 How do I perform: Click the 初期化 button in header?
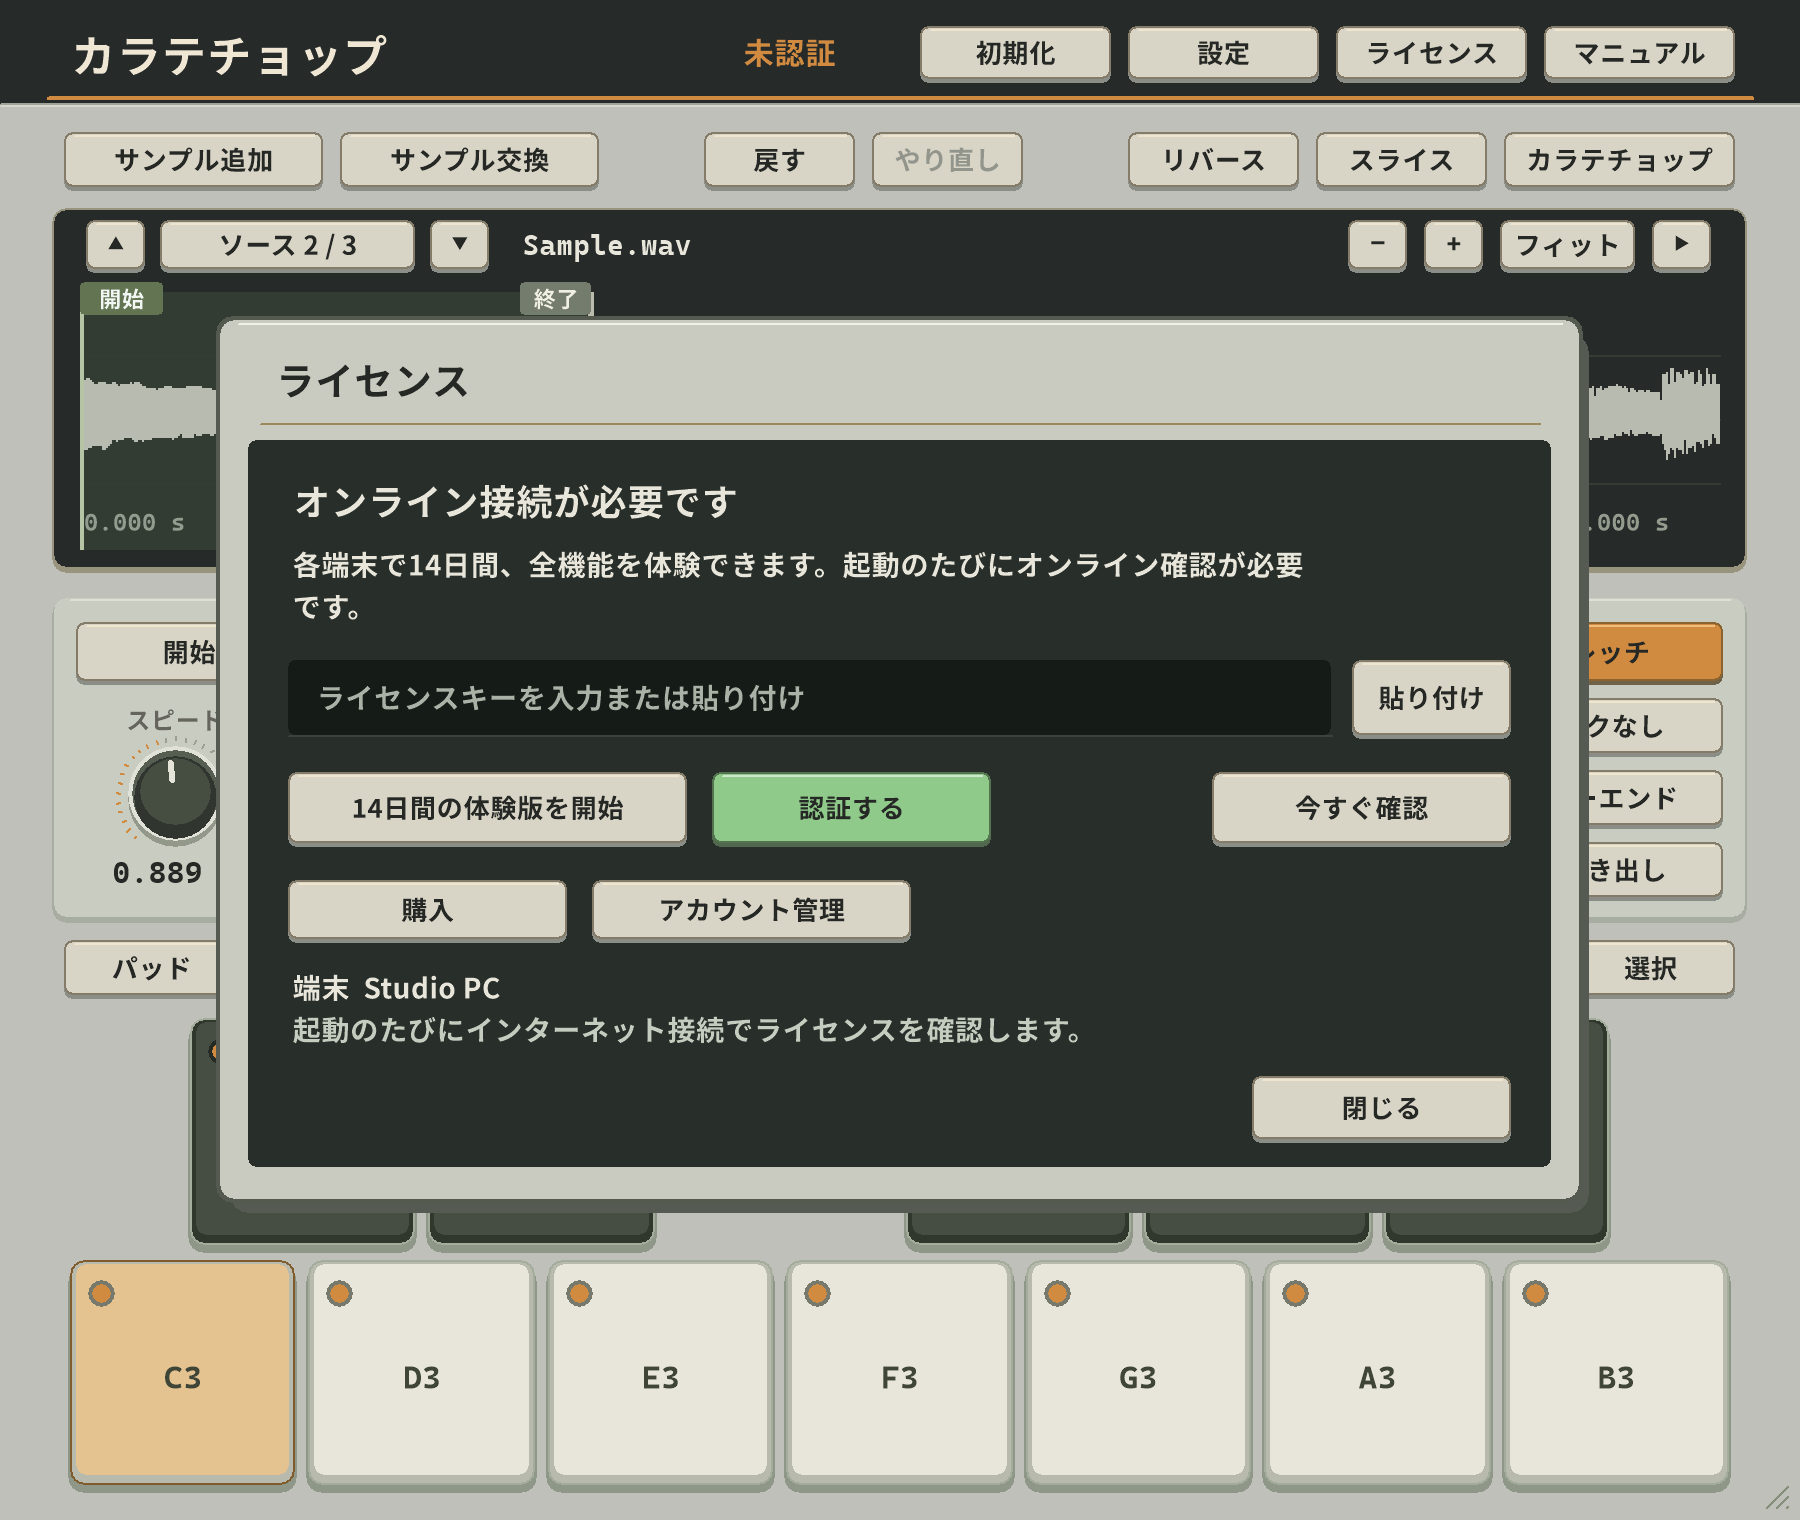tap(1015, 53)
